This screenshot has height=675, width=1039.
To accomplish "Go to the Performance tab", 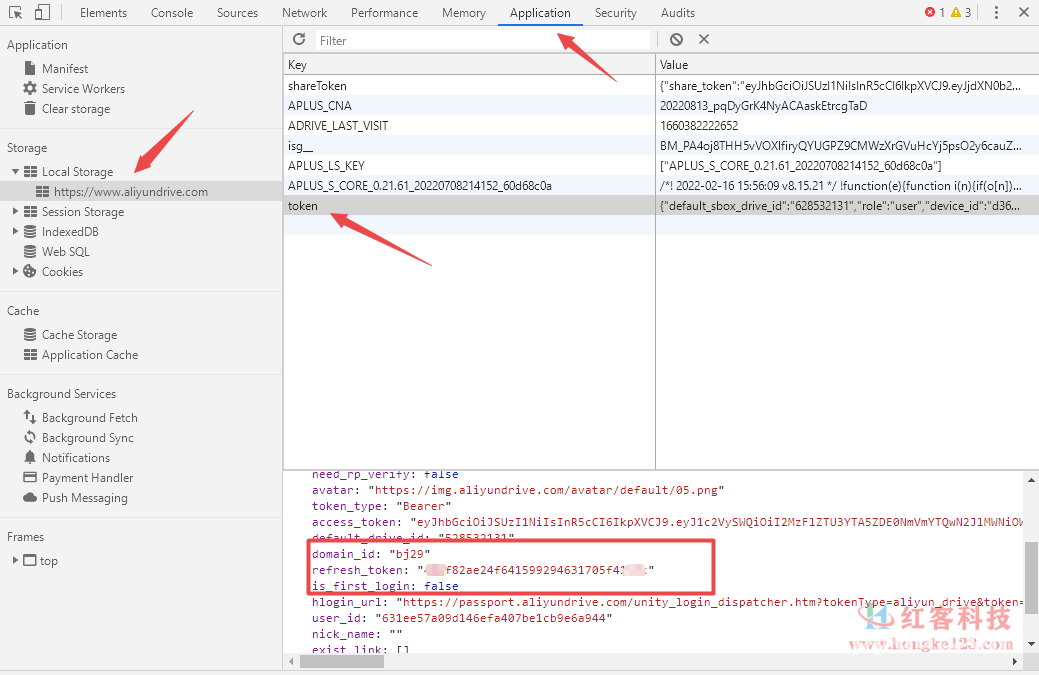I will click(x=384, y=13).
